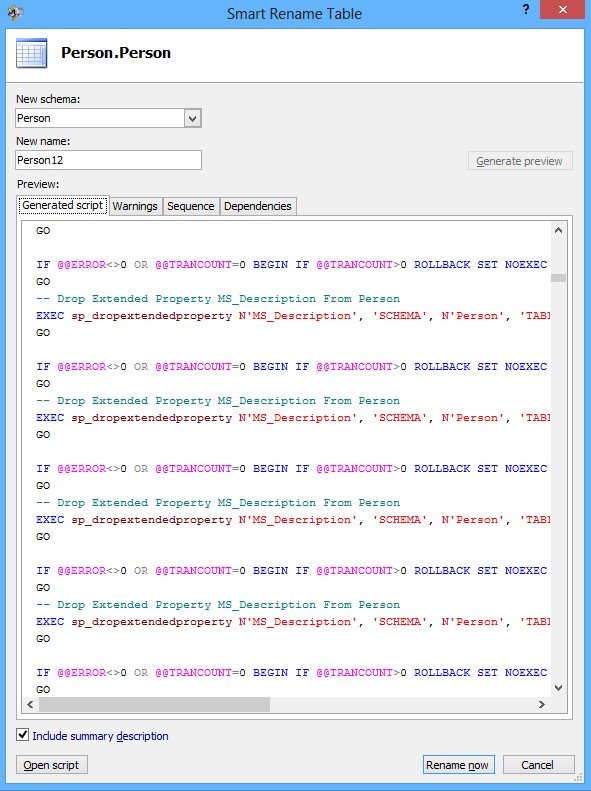Click the table icon beside Person.Person
The image size is (591, 791).
click(x=31, y=53)
